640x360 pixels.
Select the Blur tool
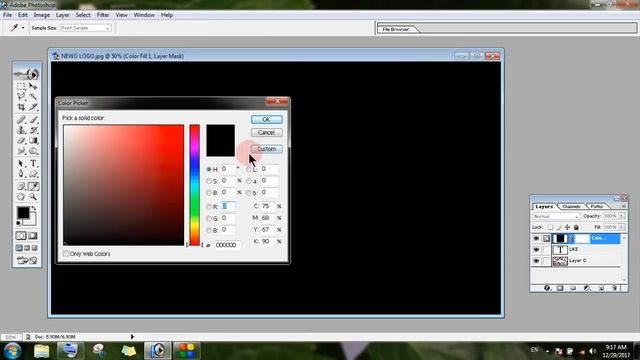pyautogui.click(x=21, y=151)
